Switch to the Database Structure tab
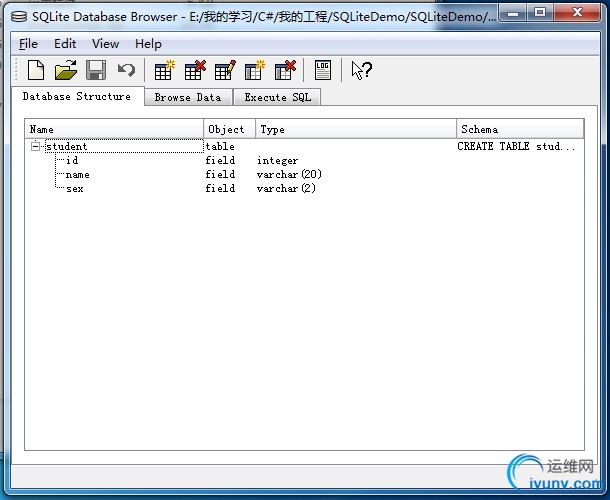This screenshot has height=500, width=610. coord(77,96)
